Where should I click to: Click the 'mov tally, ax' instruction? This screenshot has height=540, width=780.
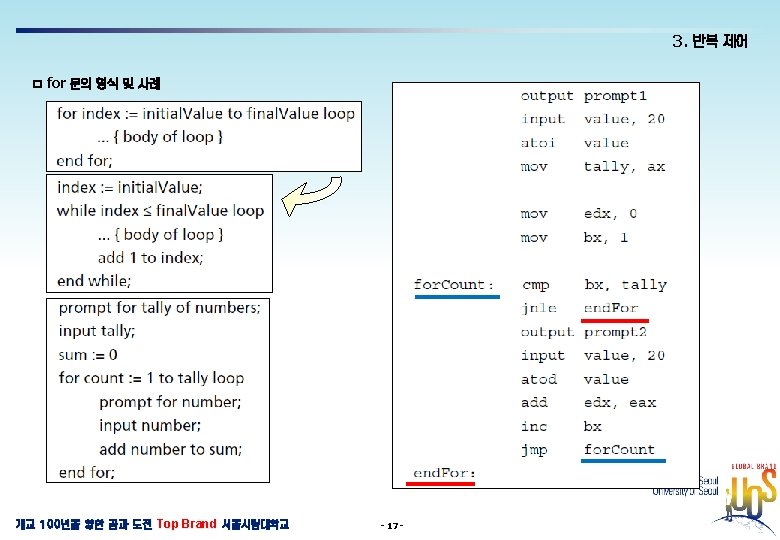pos(592,167)
